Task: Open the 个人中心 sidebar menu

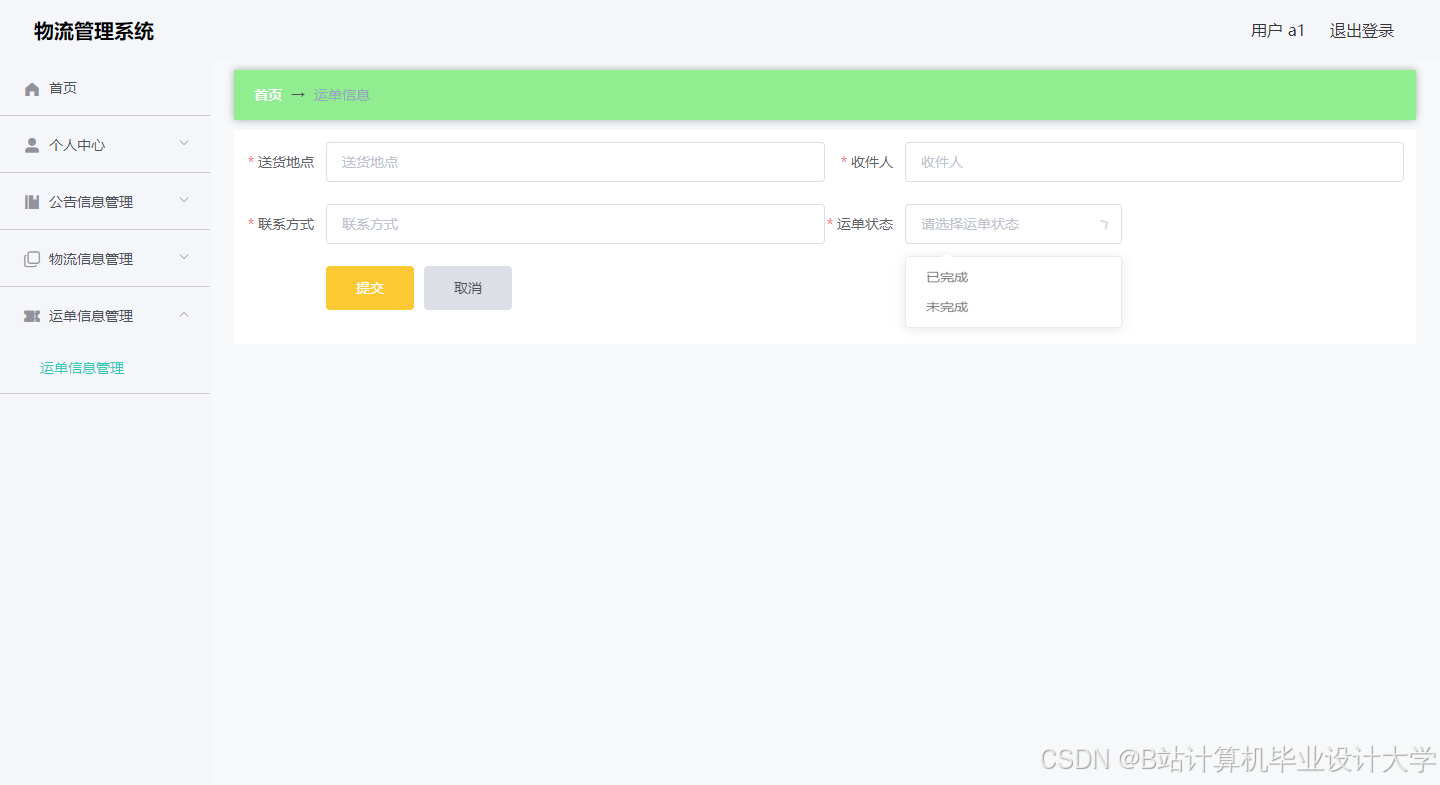Action: click(x=105, y=145)
